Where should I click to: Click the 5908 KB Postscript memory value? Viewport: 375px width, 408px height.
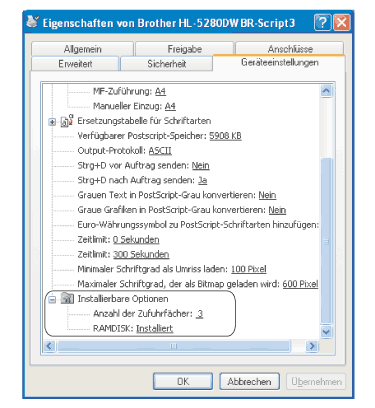tap(225, 136)
